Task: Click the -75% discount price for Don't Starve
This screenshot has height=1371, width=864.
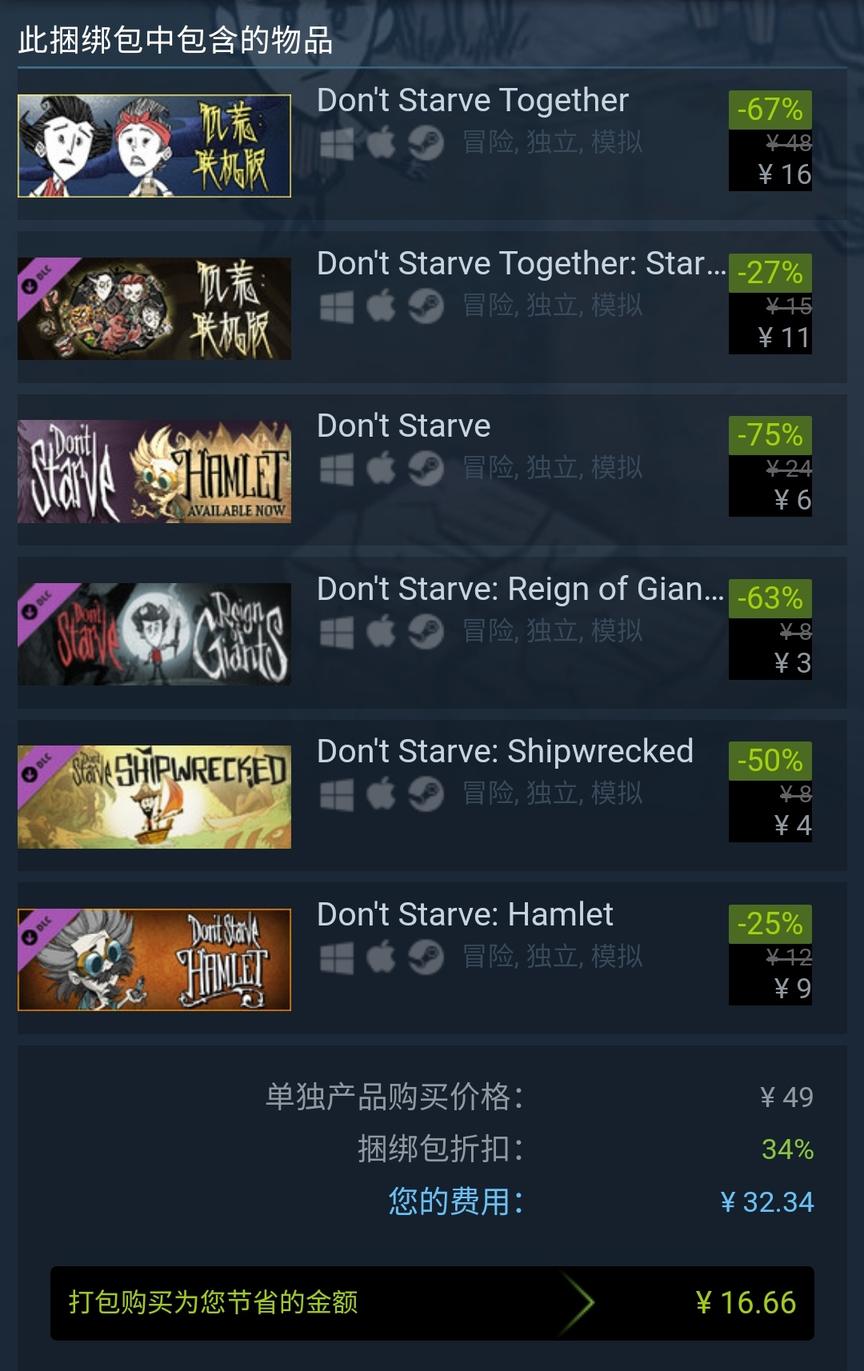Action: point(770,466)
